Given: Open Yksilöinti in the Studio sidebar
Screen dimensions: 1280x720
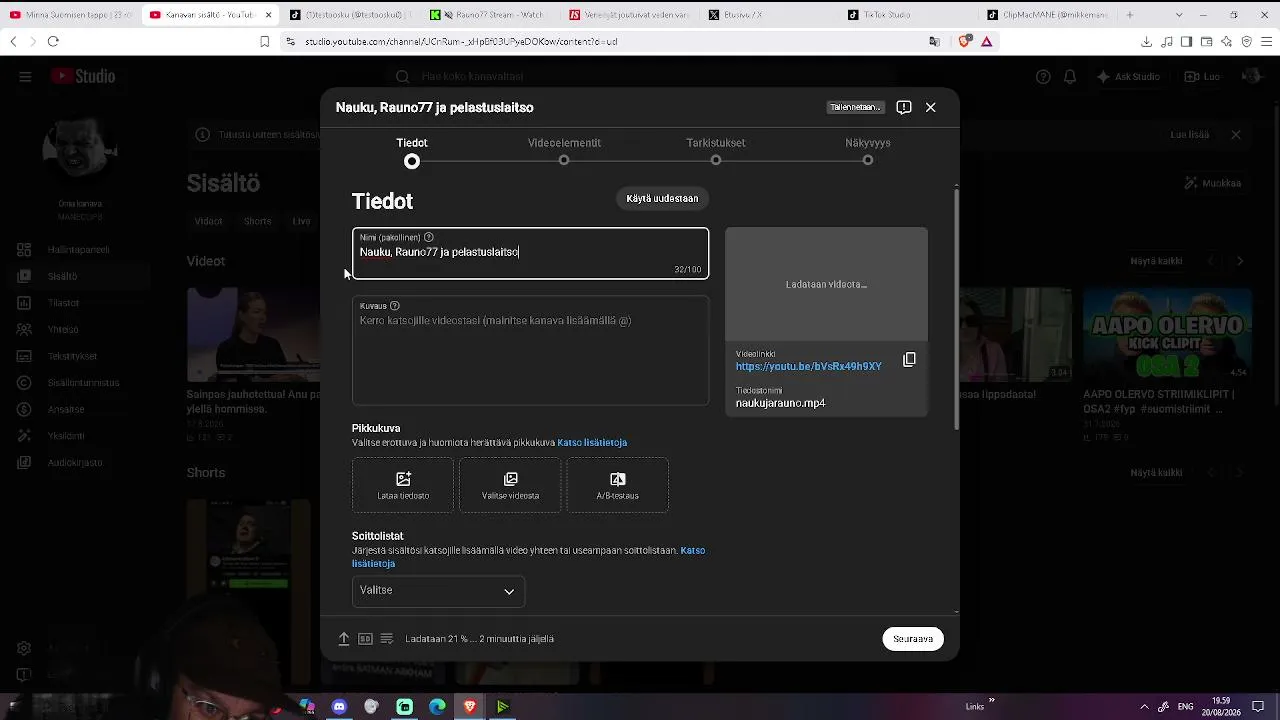Looking at the screenshot, I should [66, 436].
